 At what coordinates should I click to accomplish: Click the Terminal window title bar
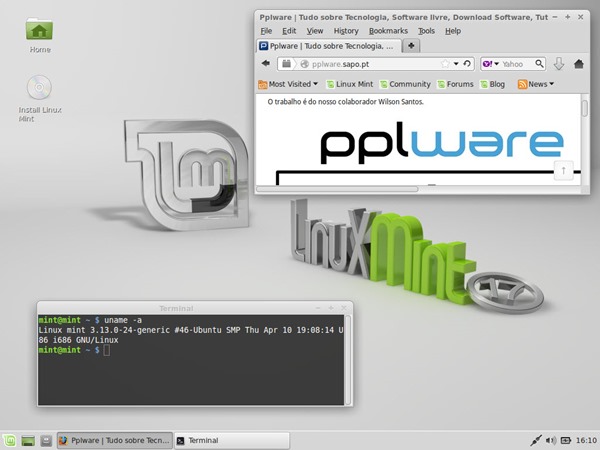195,308
